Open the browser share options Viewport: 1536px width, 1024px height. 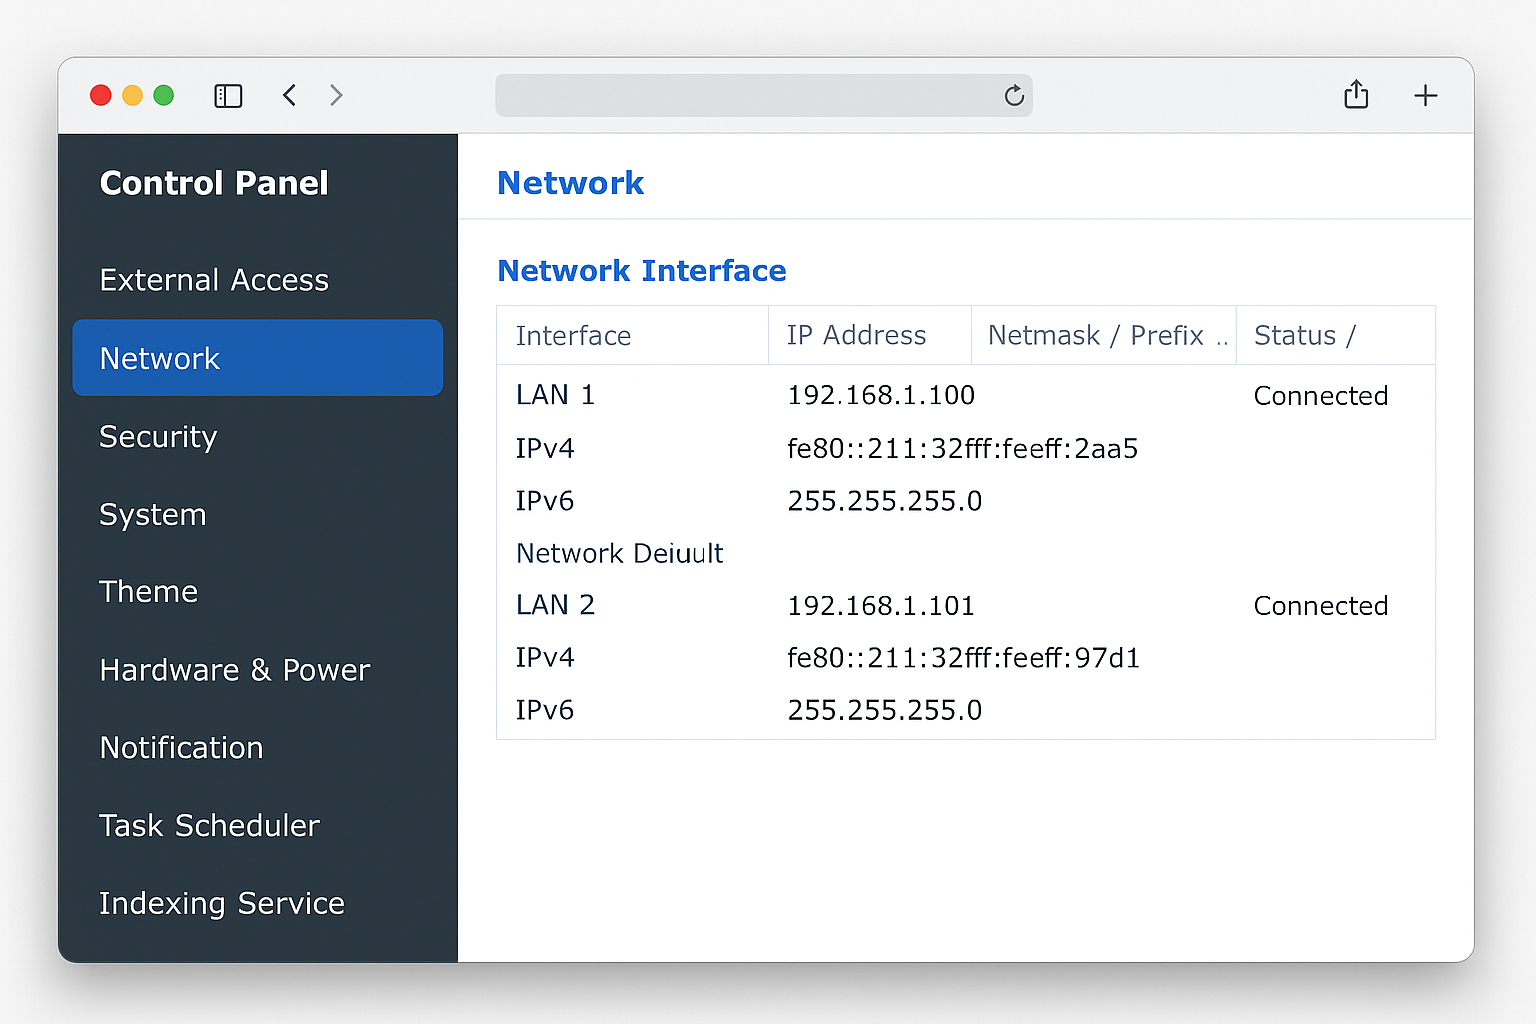tap(1356, 94)
